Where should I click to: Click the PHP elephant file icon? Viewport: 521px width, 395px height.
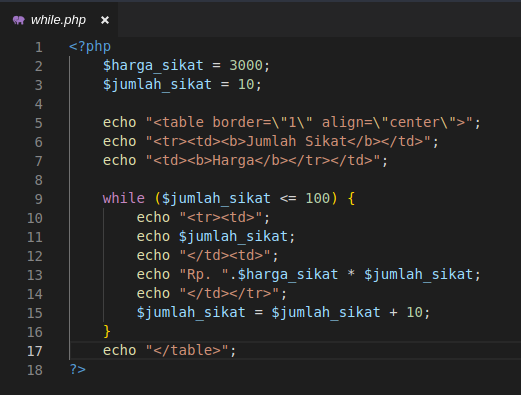[19, 20]
